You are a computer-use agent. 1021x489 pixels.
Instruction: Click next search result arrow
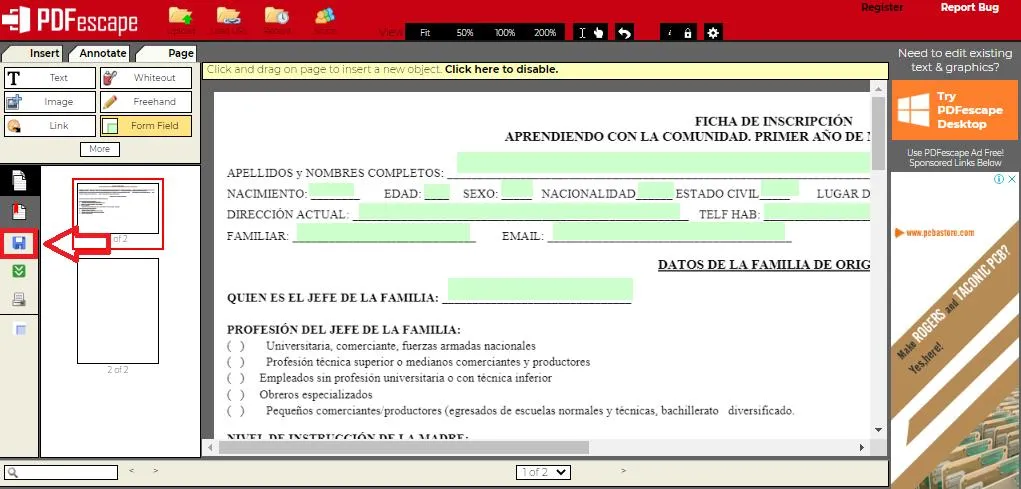156,470
